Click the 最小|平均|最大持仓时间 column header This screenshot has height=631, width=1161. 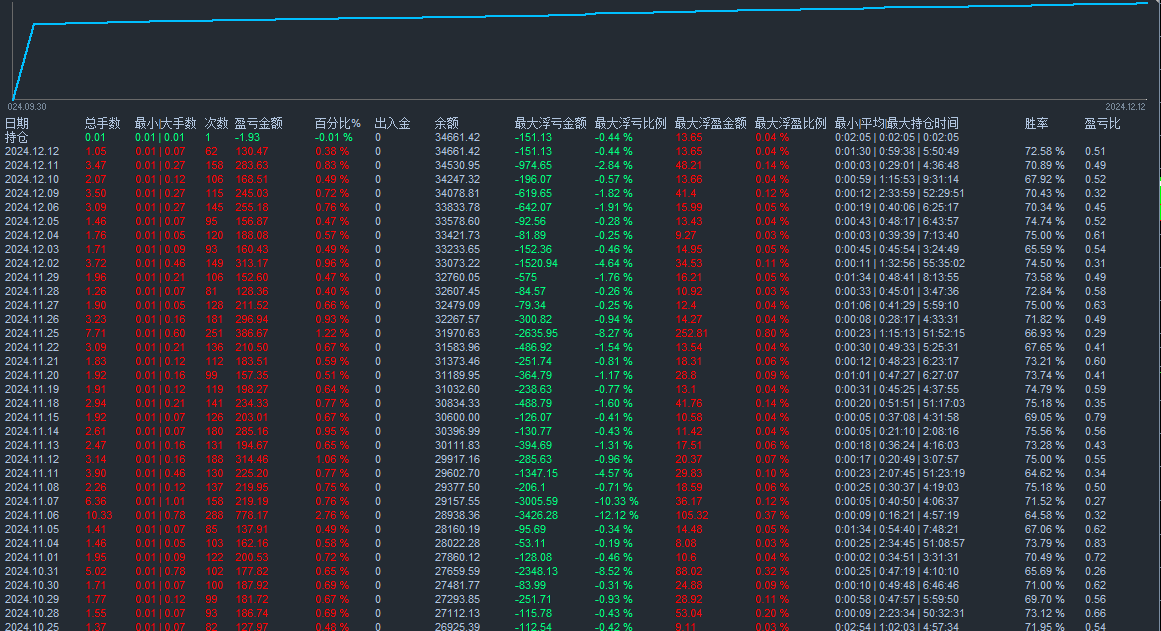[x=897, y=123]
